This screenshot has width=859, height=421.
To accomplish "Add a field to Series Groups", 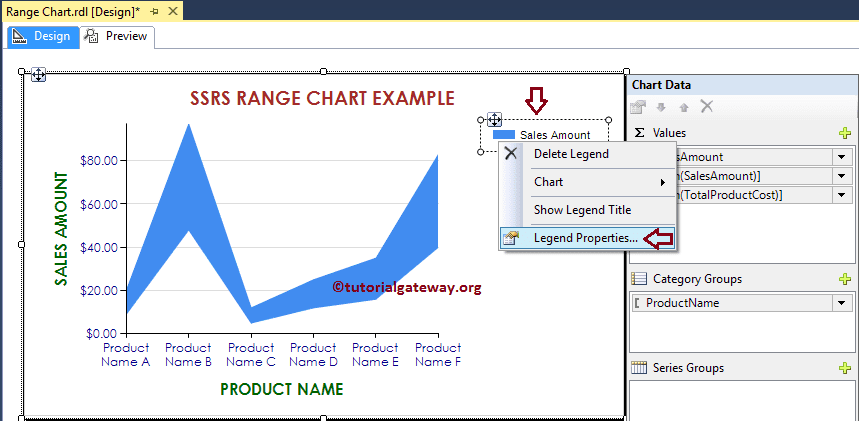I will coord(845,368).
